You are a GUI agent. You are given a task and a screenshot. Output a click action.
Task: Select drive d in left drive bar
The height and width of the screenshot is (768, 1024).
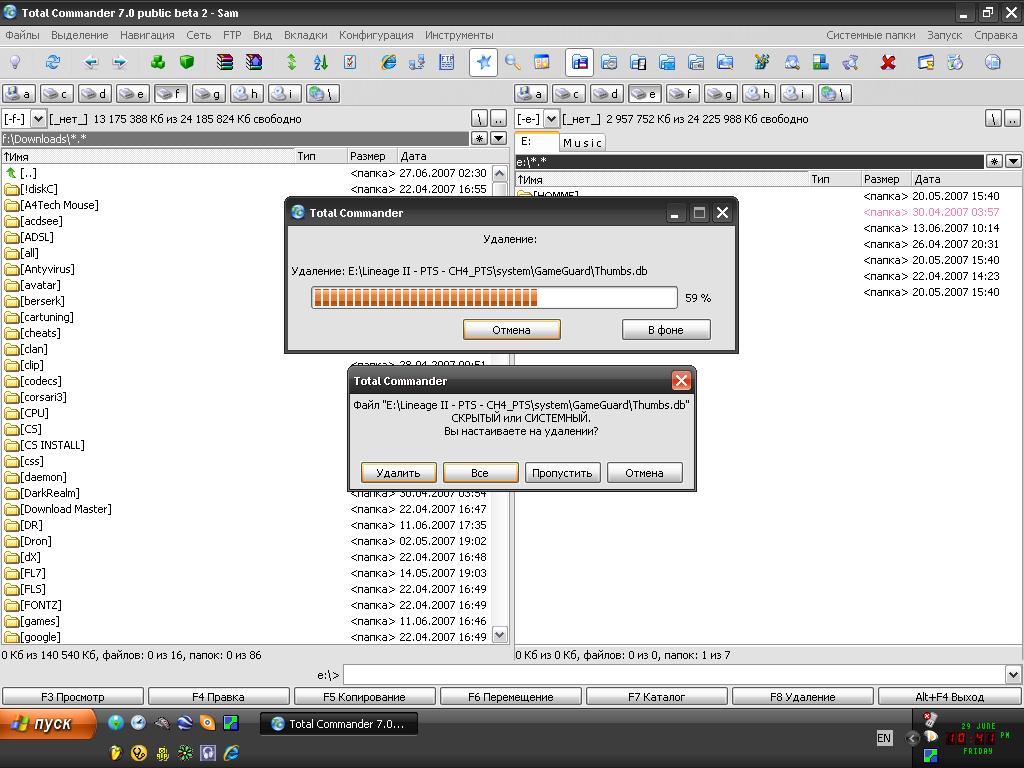[x=95, y=94]
